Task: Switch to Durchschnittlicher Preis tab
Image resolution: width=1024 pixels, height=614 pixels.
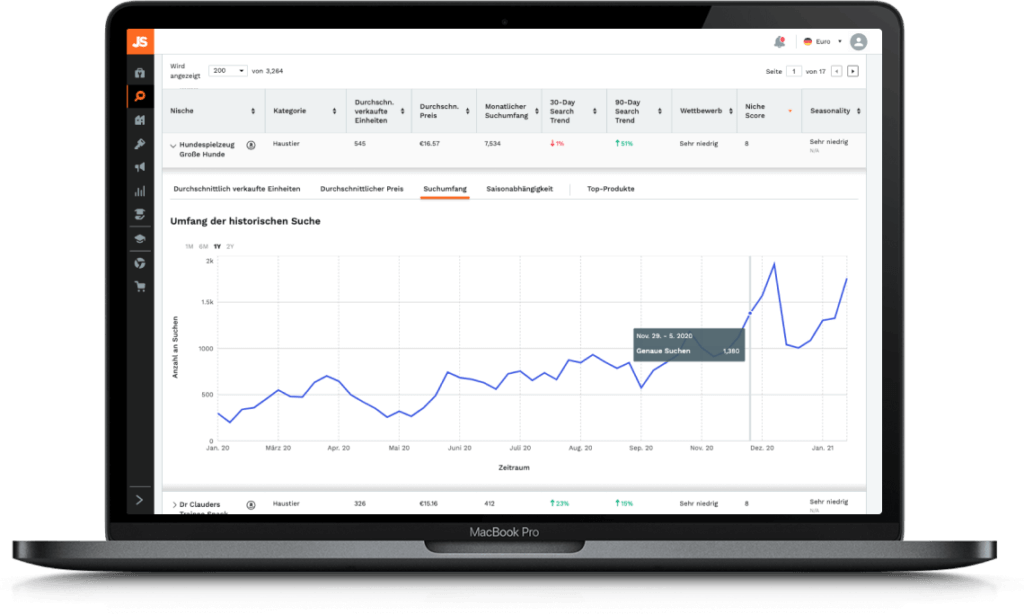Action: (x=361, y=189)
